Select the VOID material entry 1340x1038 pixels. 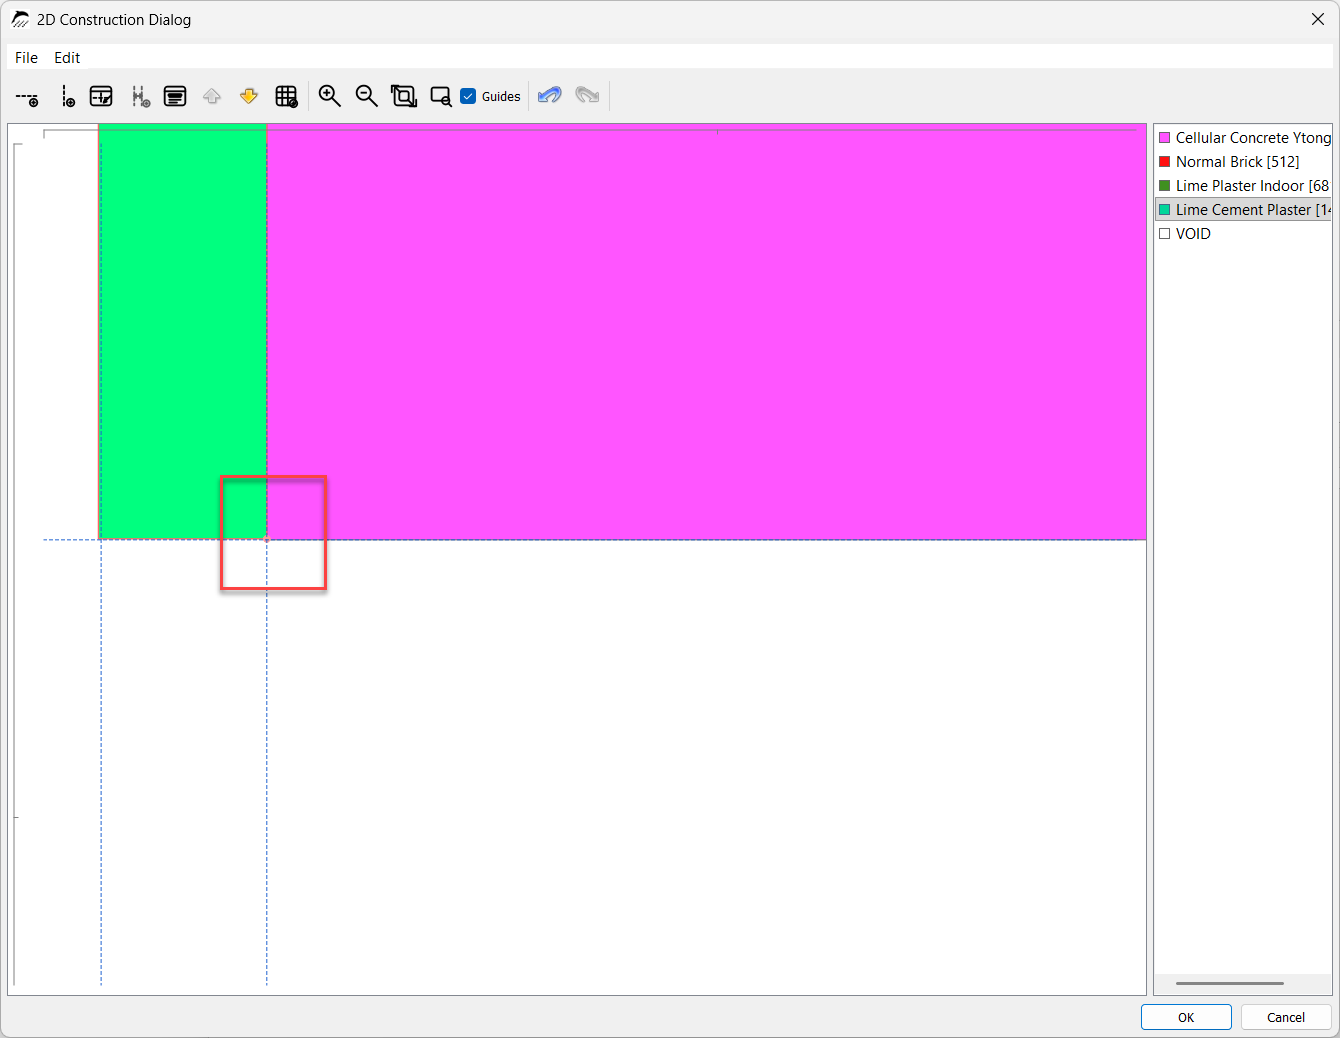1244,234
